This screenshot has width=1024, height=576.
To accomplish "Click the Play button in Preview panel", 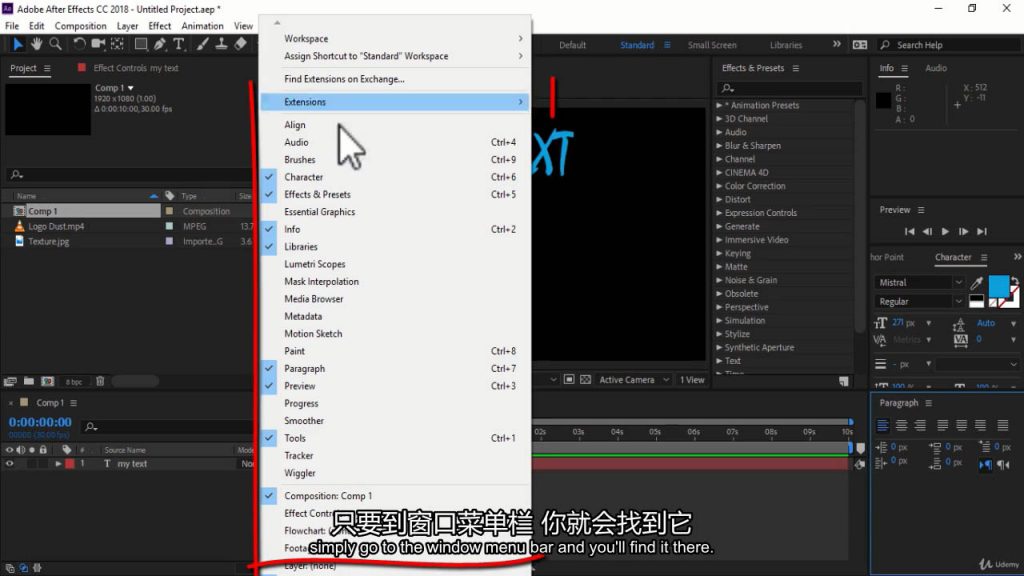I will pyautogui.click(x=945, y=232).
